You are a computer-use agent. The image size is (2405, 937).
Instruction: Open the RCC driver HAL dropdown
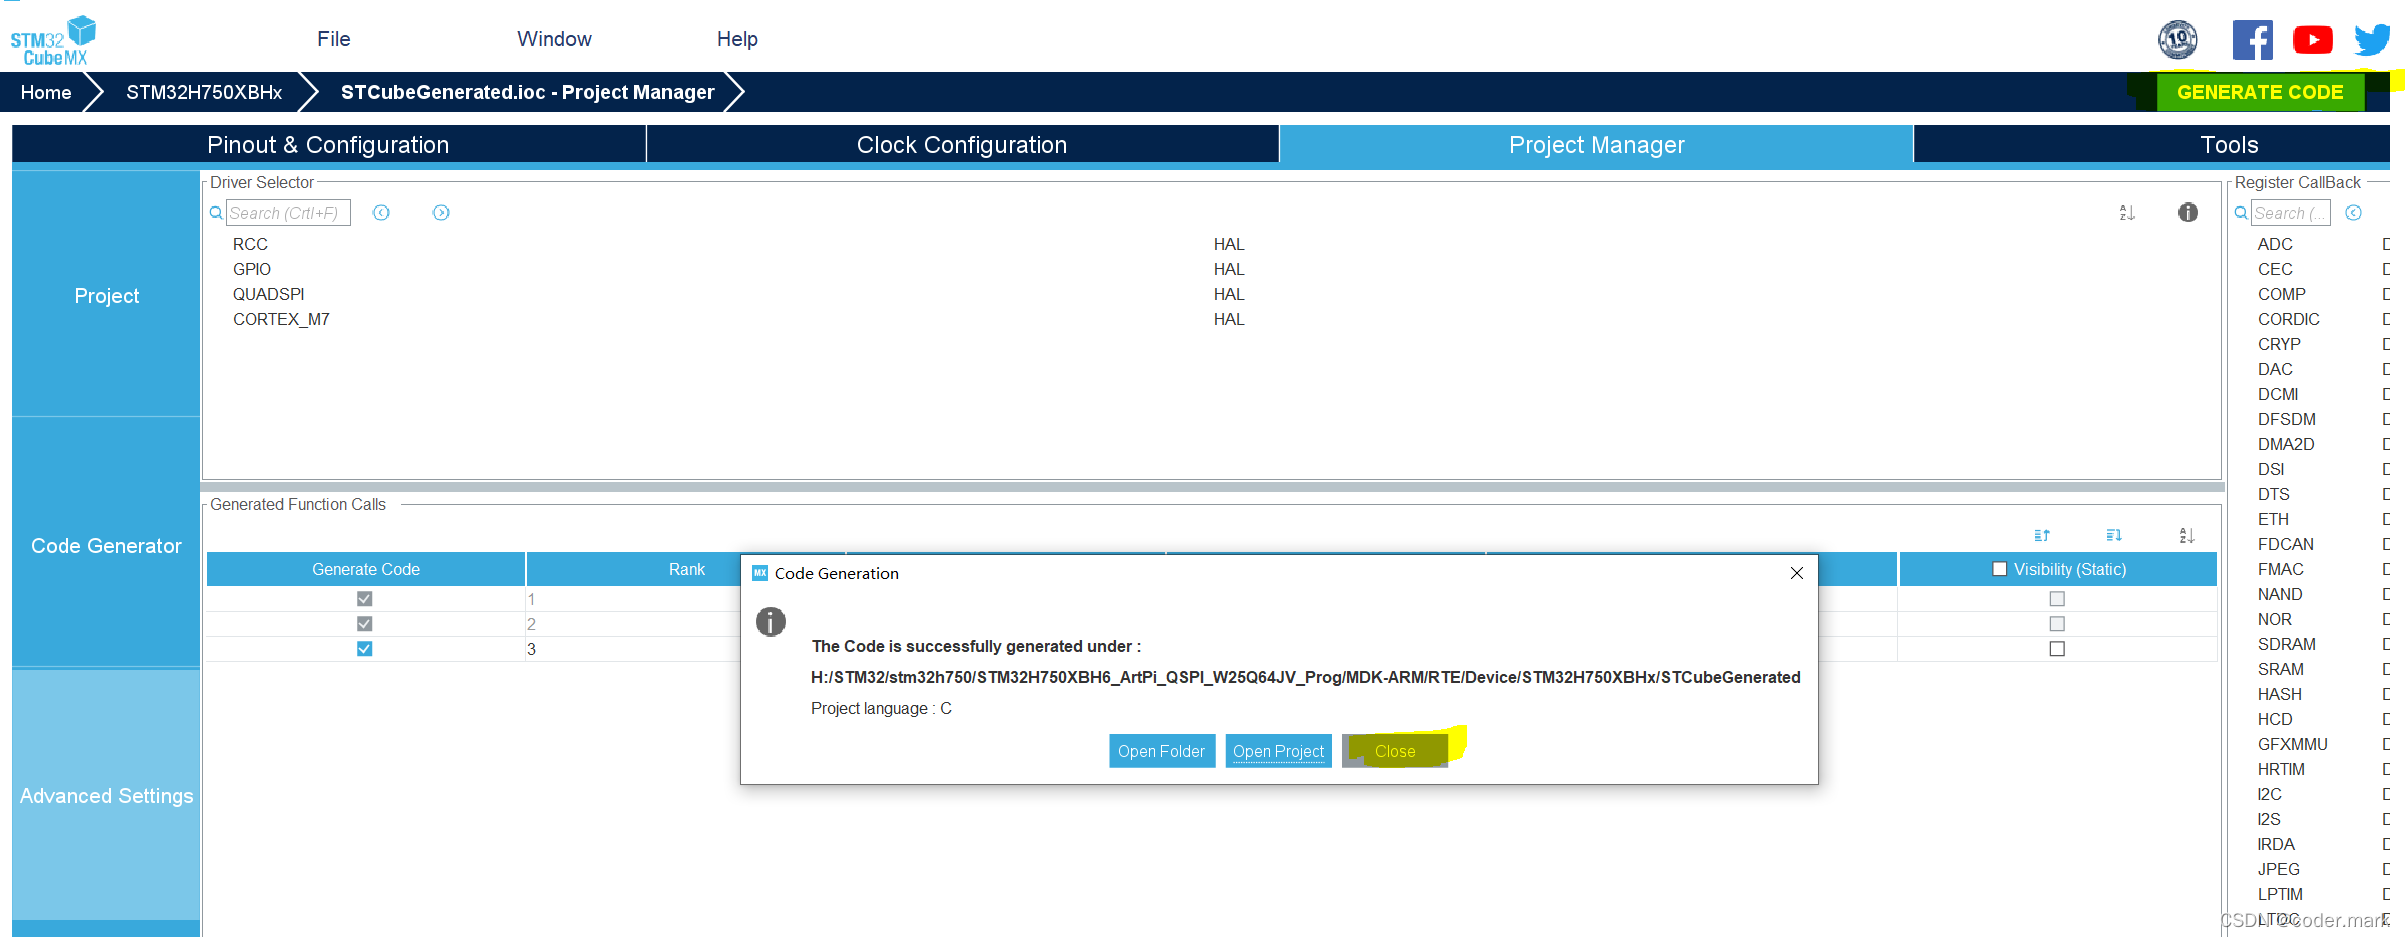[x=1229, y=244]
